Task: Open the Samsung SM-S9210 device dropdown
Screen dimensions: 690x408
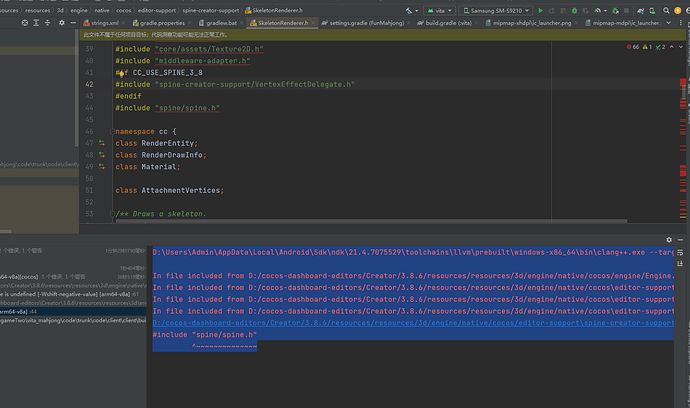Action: coord(495,11)
